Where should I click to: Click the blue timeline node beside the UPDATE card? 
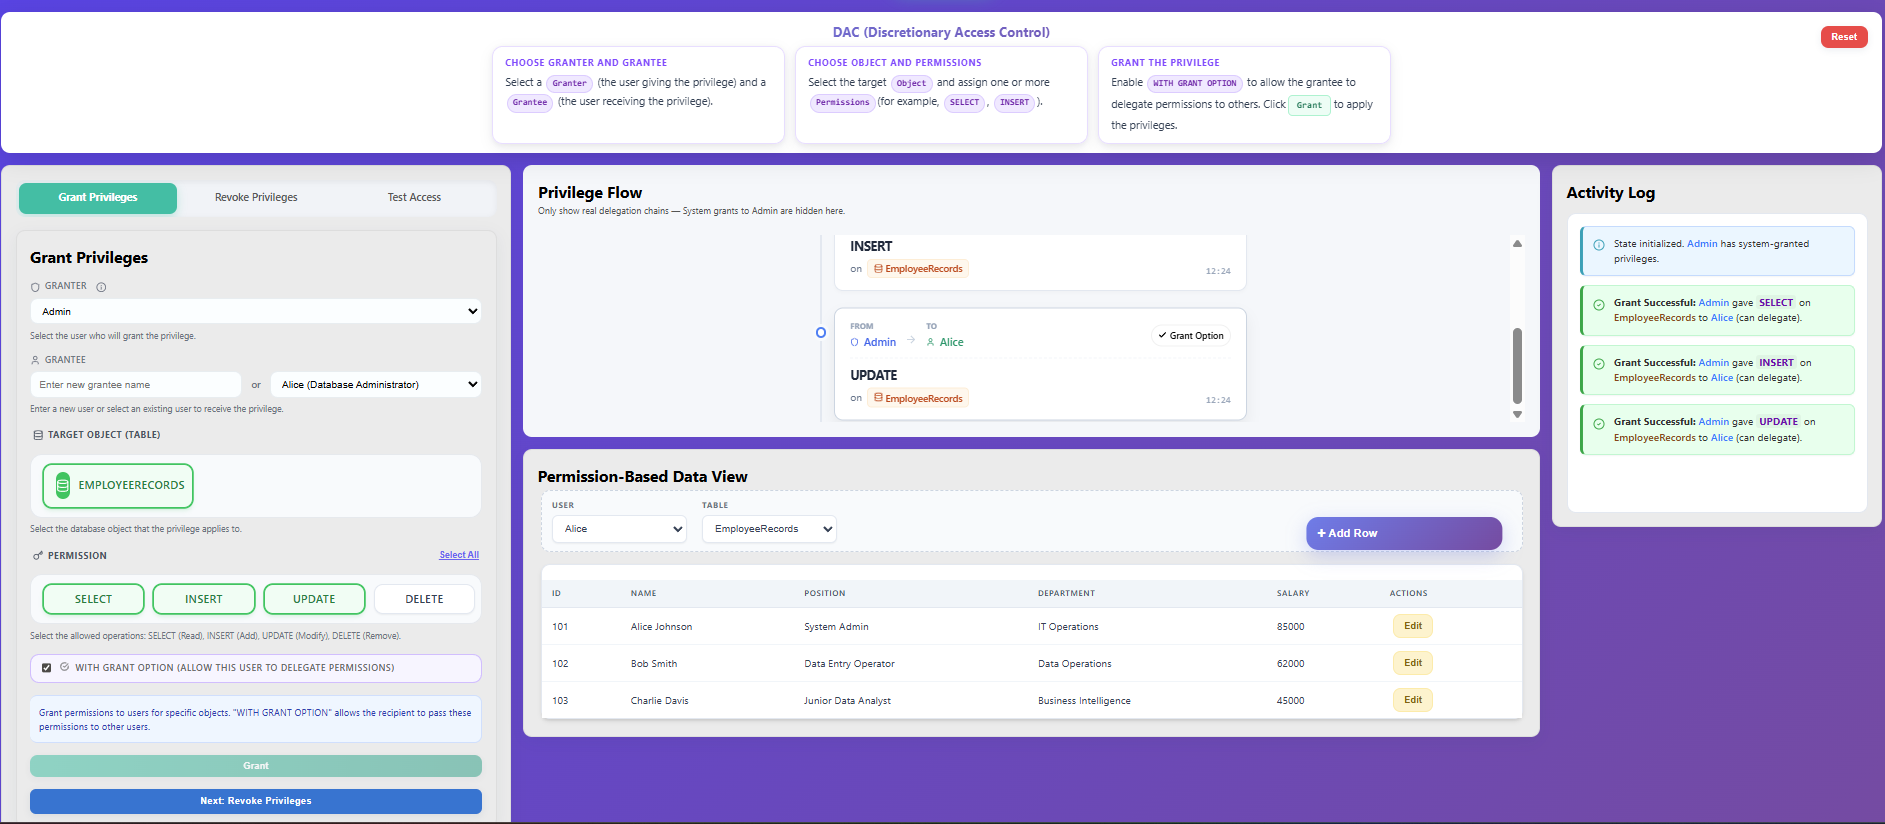821,333
